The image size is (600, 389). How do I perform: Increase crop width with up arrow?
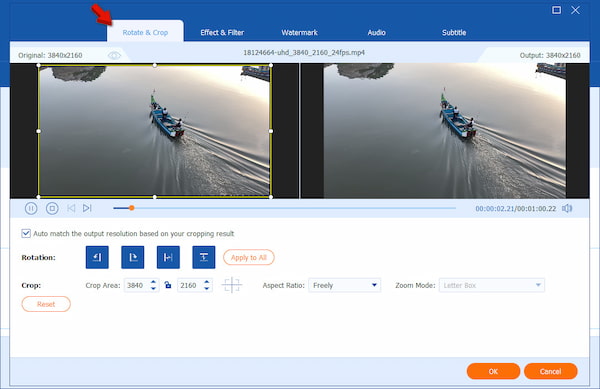pos(153,282)
